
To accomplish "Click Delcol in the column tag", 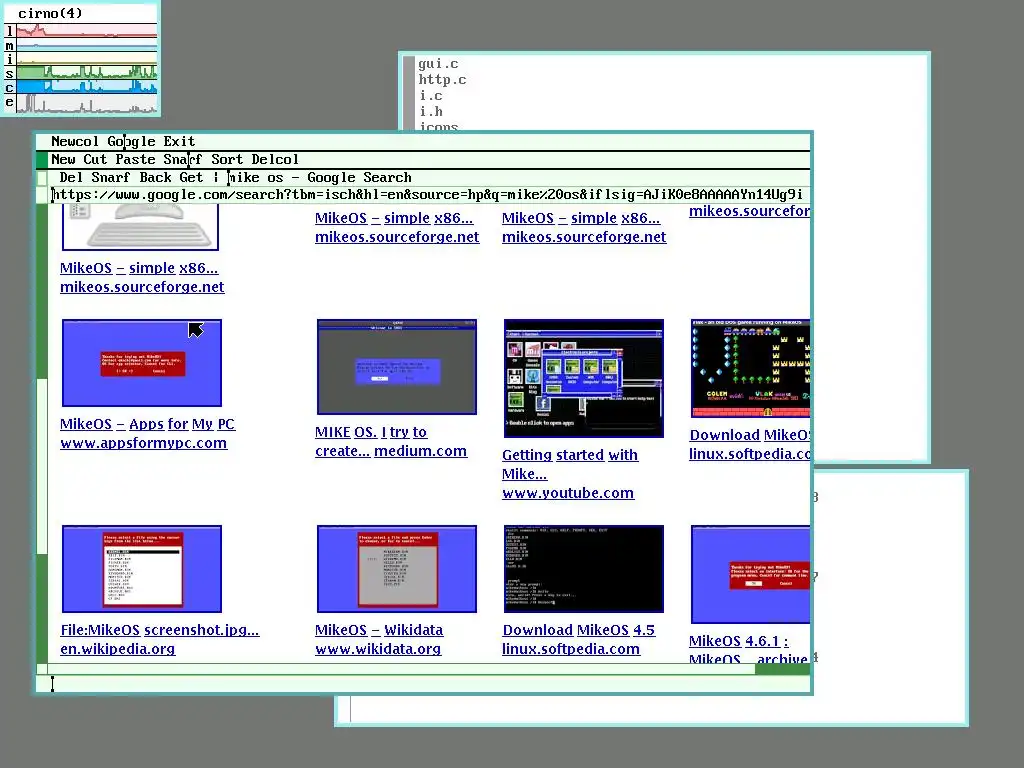I will 275,159.
